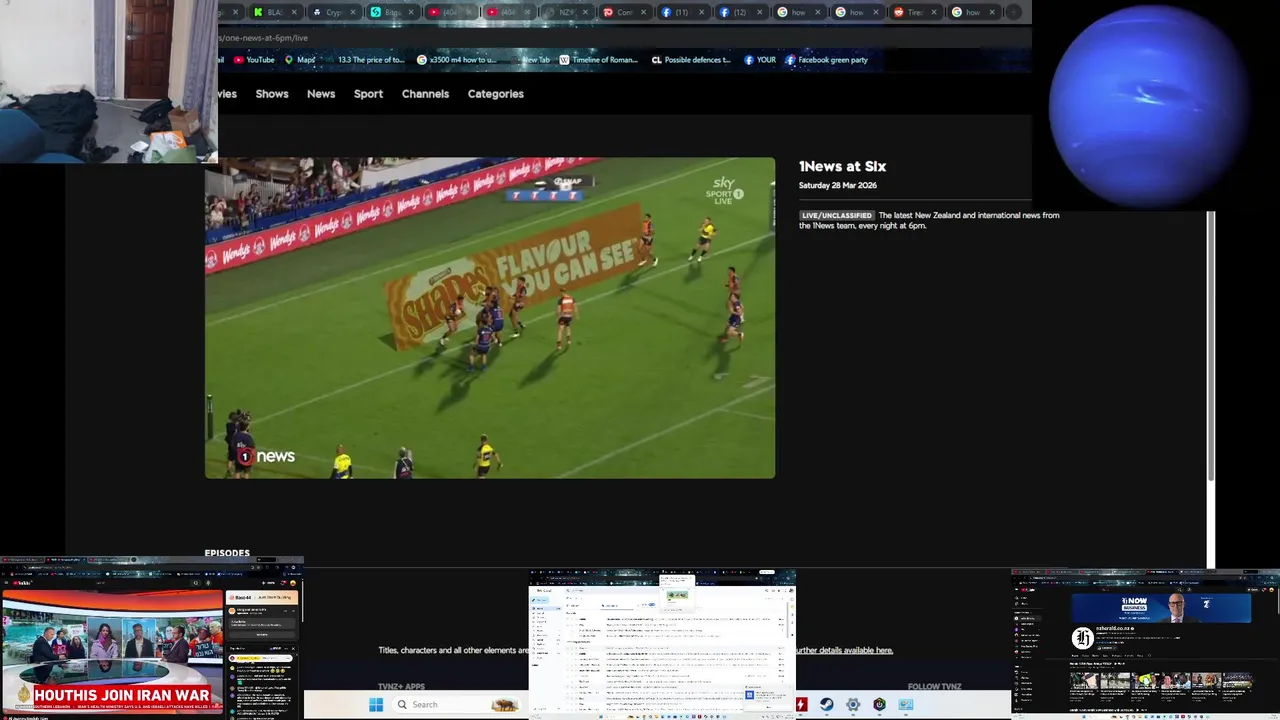Click the 1News live video player
This screenshot has width=1280, height=720.
click(x=490, y=318)
